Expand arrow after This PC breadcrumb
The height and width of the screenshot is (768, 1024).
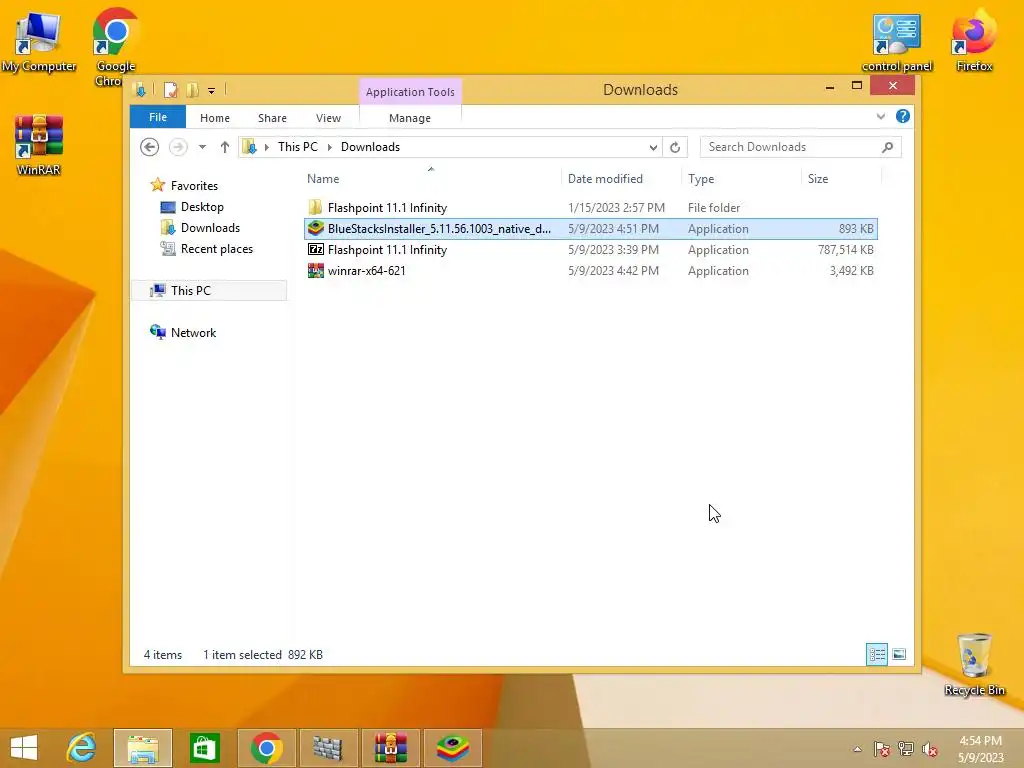(x=330, y=147)
